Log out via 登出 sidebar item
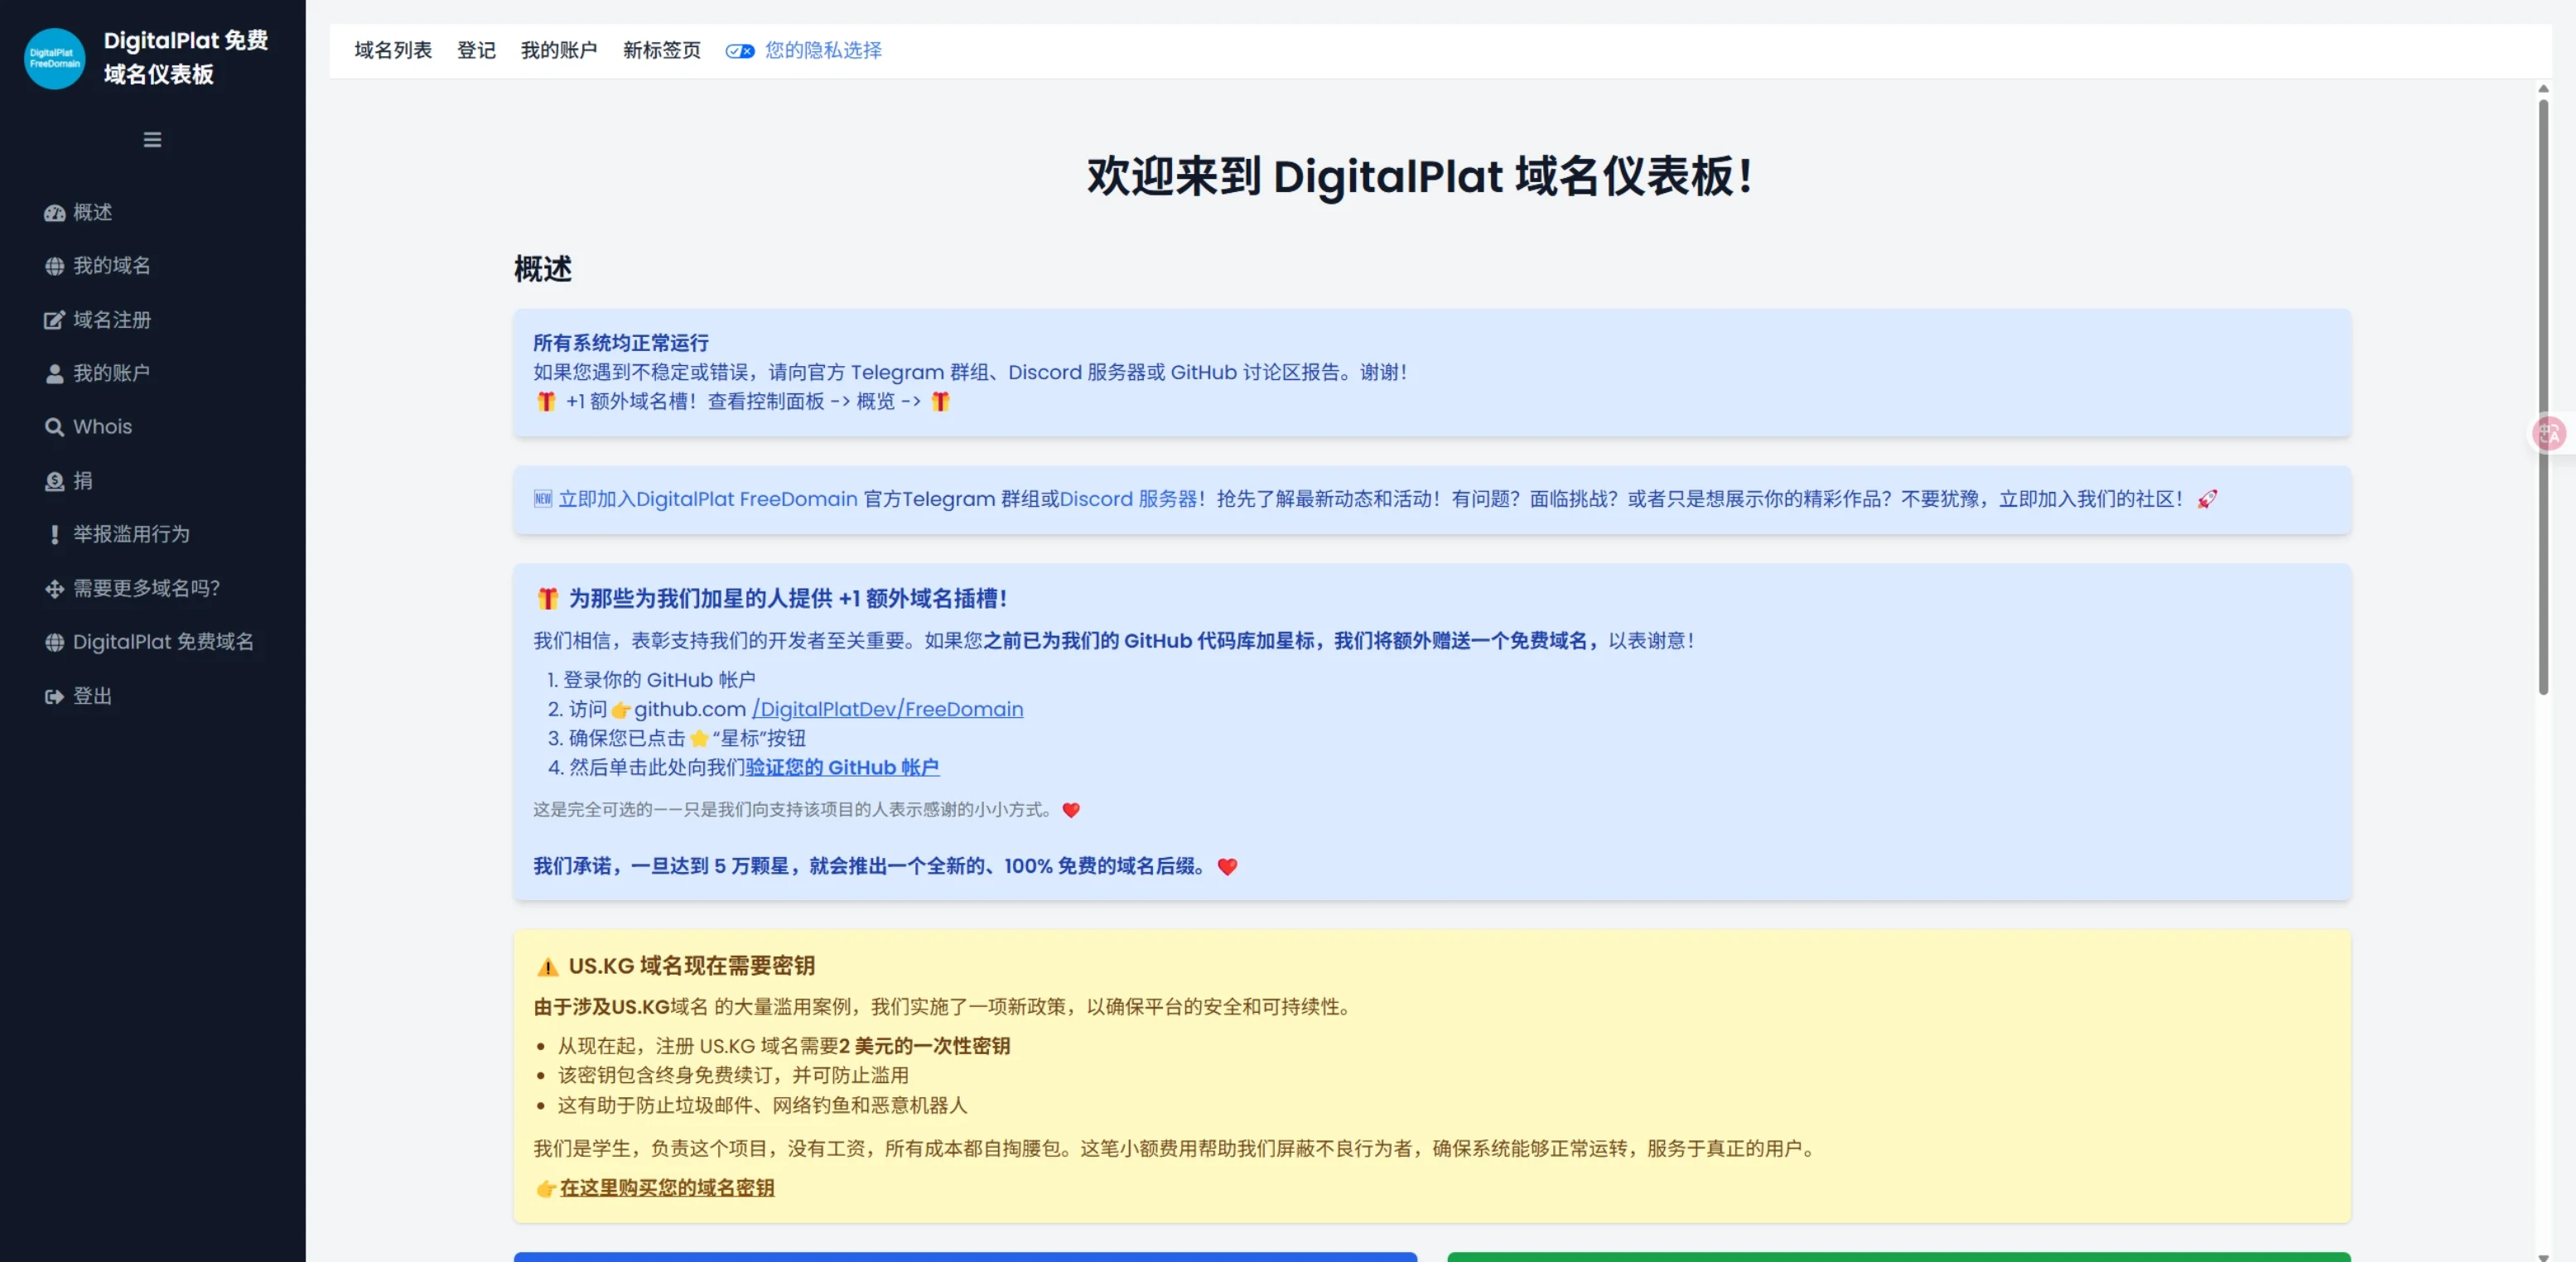Viewport: 2576px width, 1262px height. (x=78, y=696)
